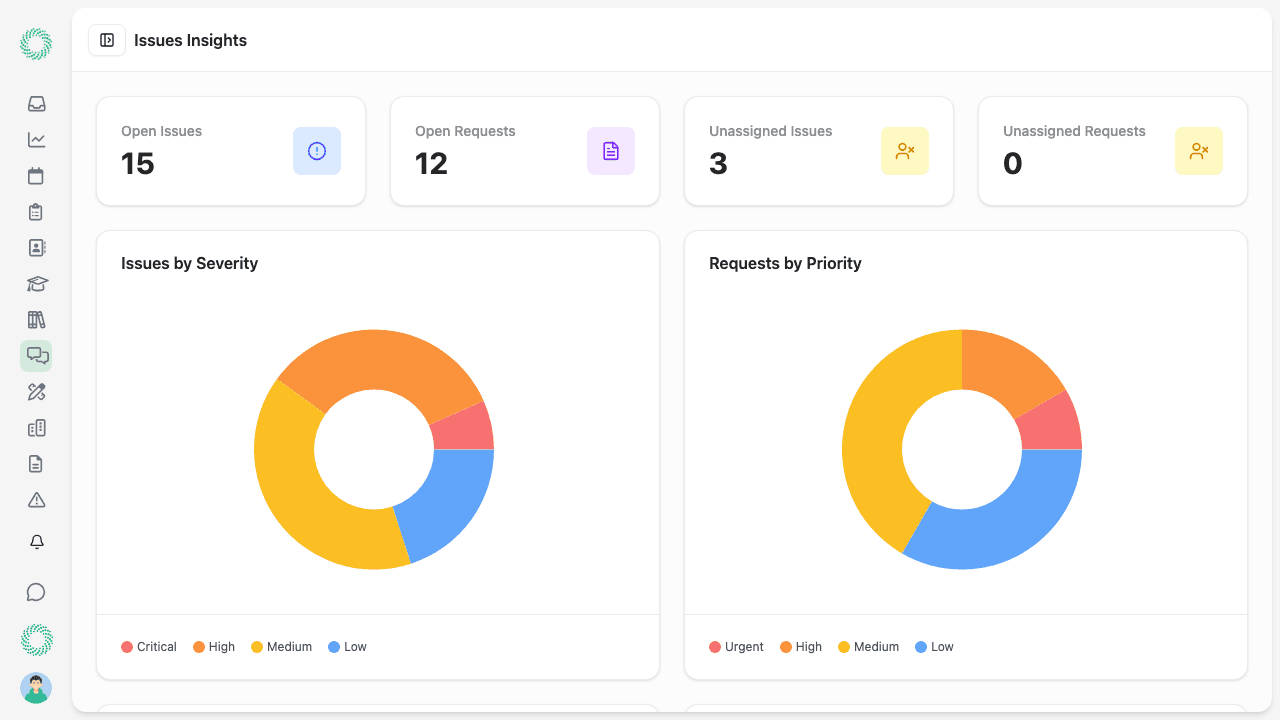Click the Open Issues stat card
The width and height of the screenshot is (1280, 720).
(x=230, y=151)
